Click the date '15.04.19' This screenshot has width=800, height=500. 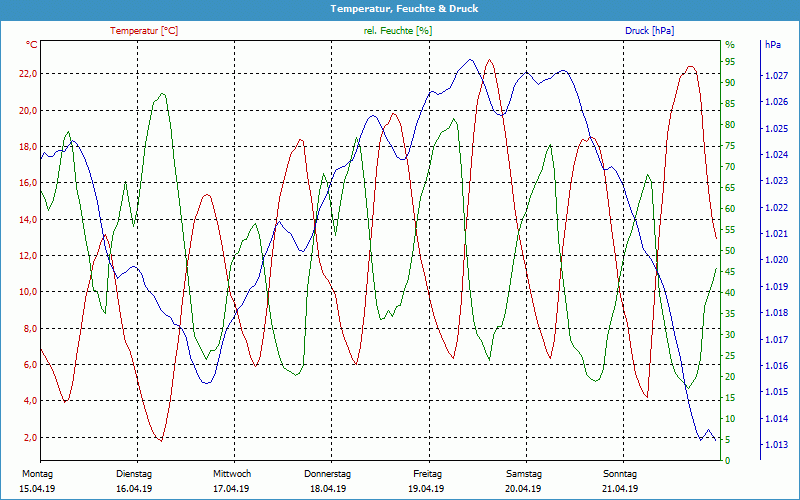coord(37,489)
